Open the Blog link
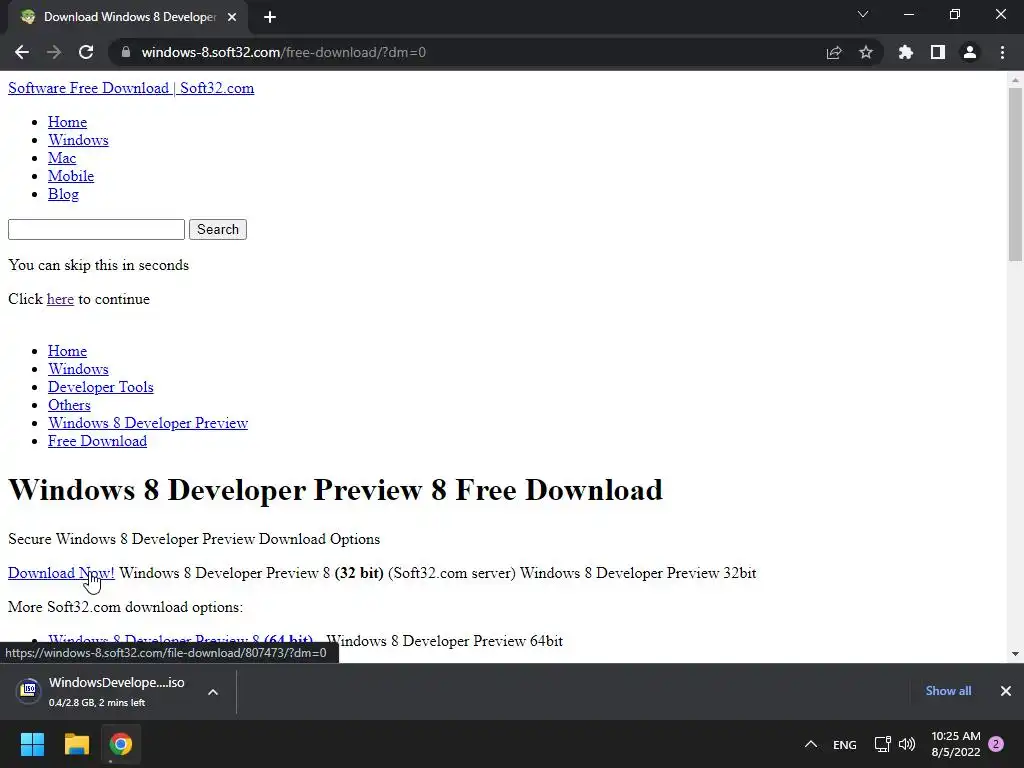The height and width of the screenshot is (768, 1024). coord(63,194)
